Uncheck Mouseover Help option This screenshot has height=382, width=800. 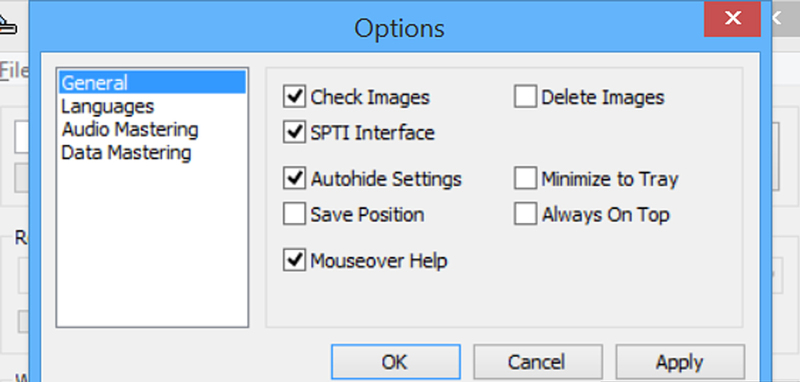click(x=294, y=260)
